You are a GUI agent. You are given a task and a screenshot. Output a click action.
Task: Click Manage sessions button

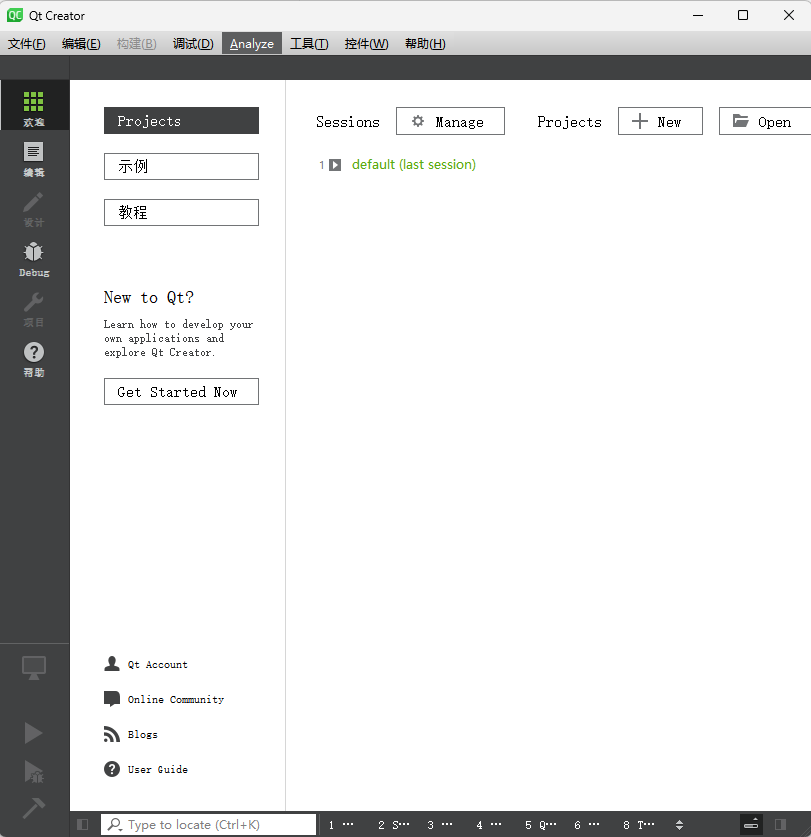tap(450, 121)
